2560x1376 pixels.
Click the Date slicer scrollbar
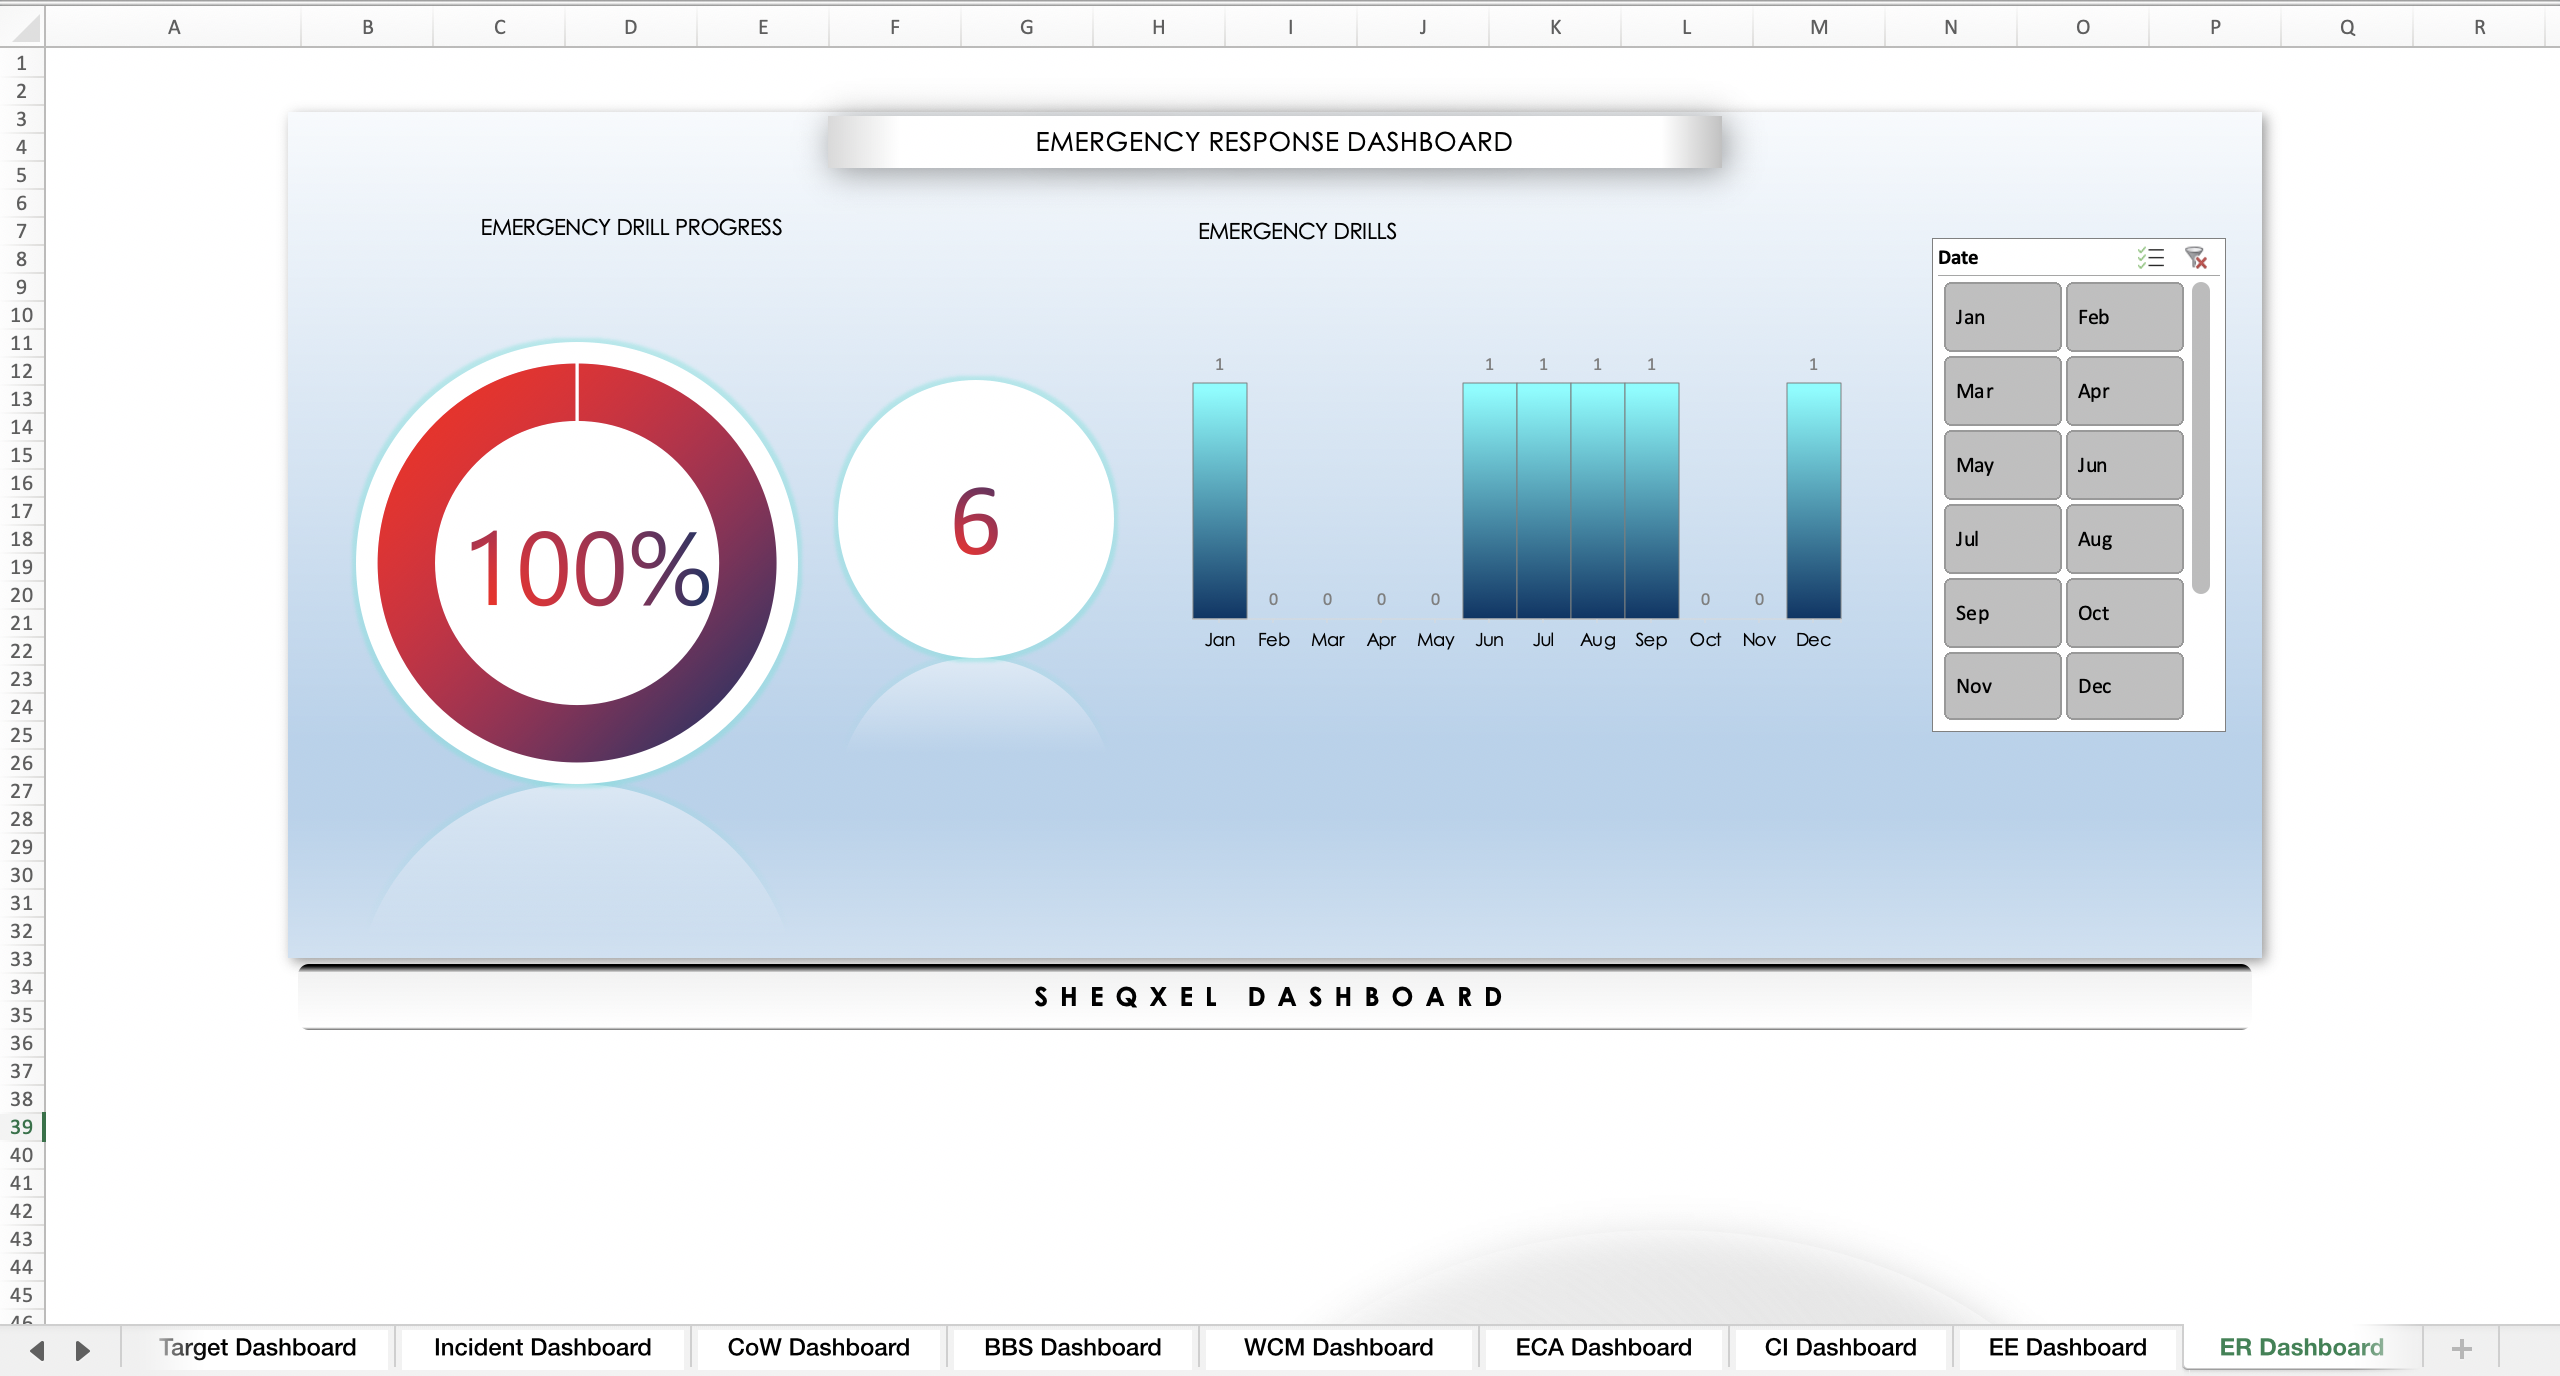[2201, 430]
